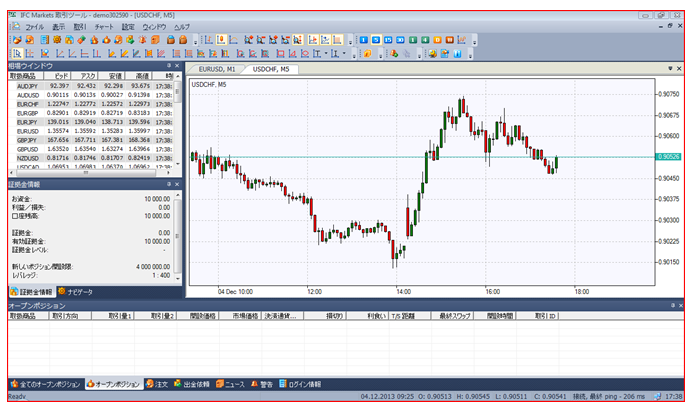Open the ニュース (News) tab
This screenshot has height=413, width=693.
[x=228, y=384]
